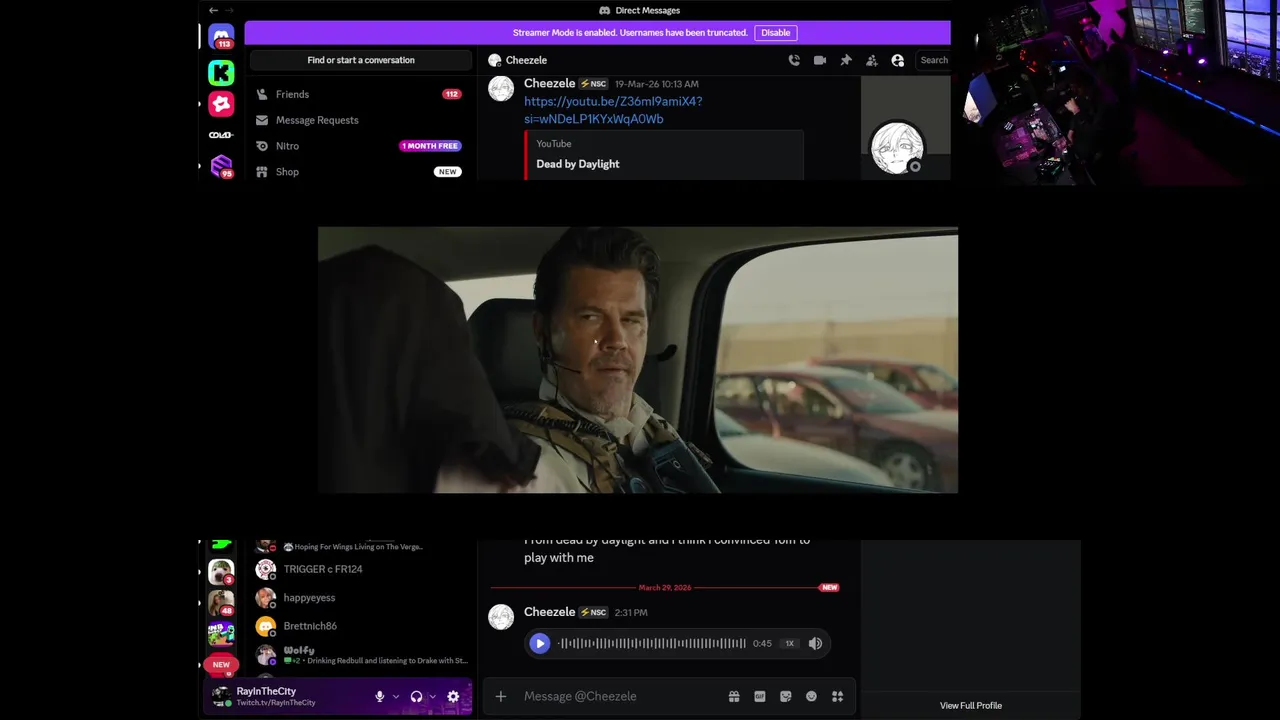Click the NSC tag beside 19-Mar-26 message

[x=594, y=84]
